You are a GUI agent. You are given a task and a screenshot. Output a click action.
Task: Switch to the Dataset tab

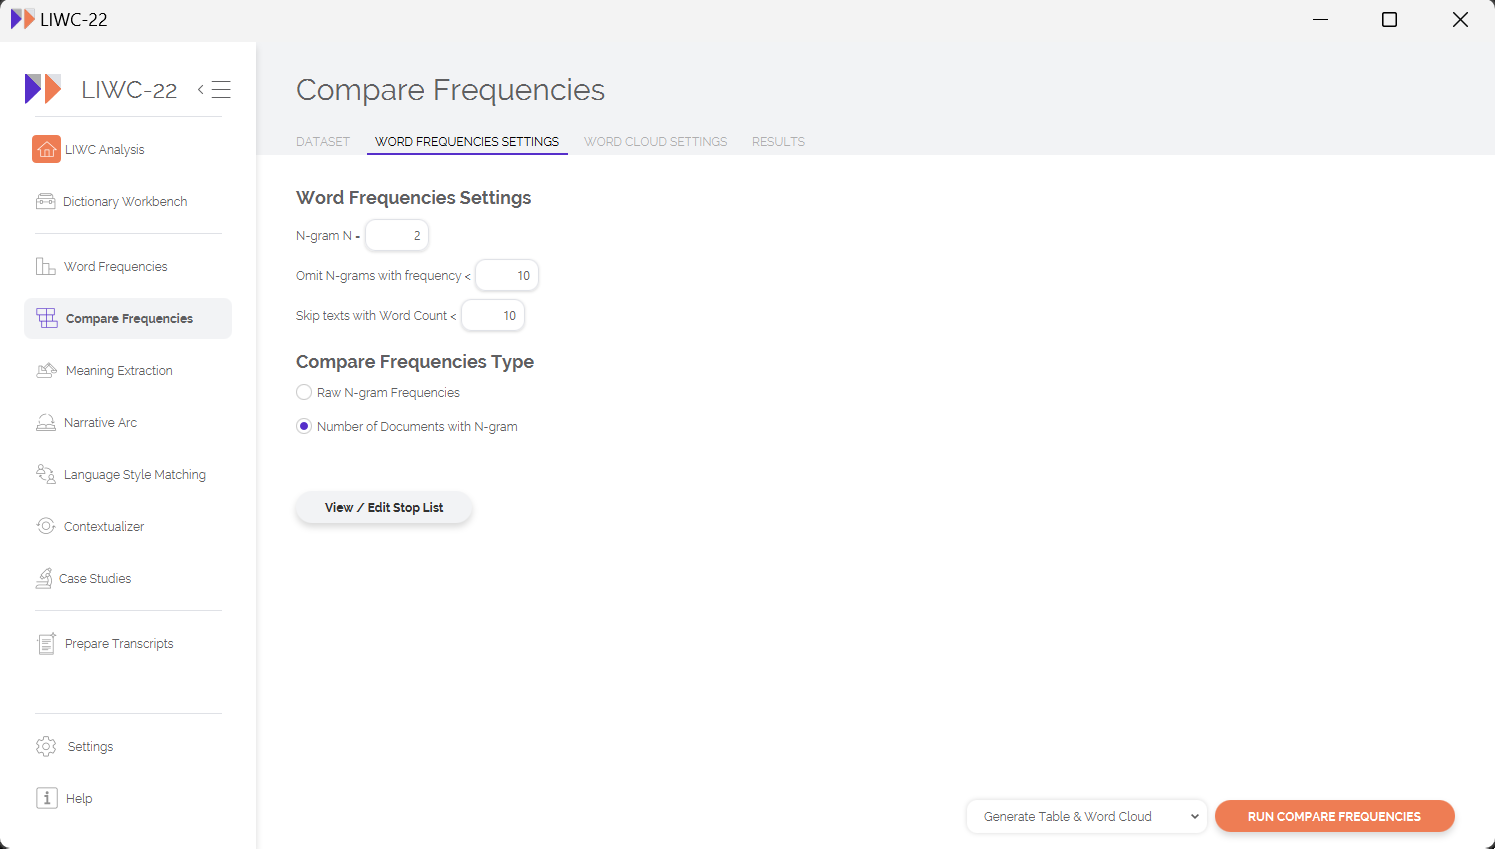pyautogui.click(x=323, y=142)
